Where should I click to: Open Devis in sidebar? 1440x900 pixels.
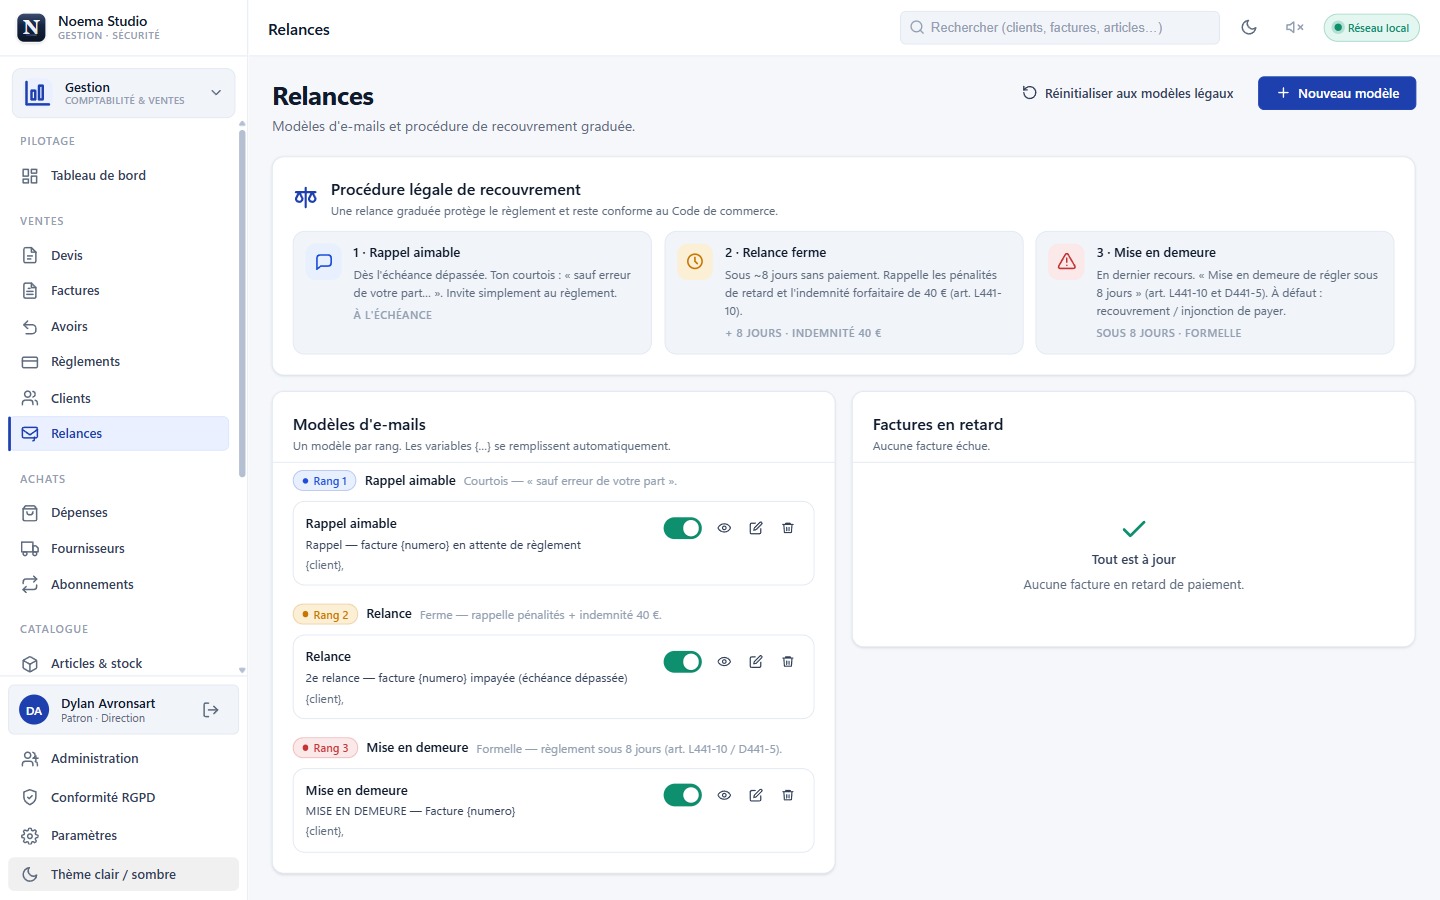tap(118, 256)
